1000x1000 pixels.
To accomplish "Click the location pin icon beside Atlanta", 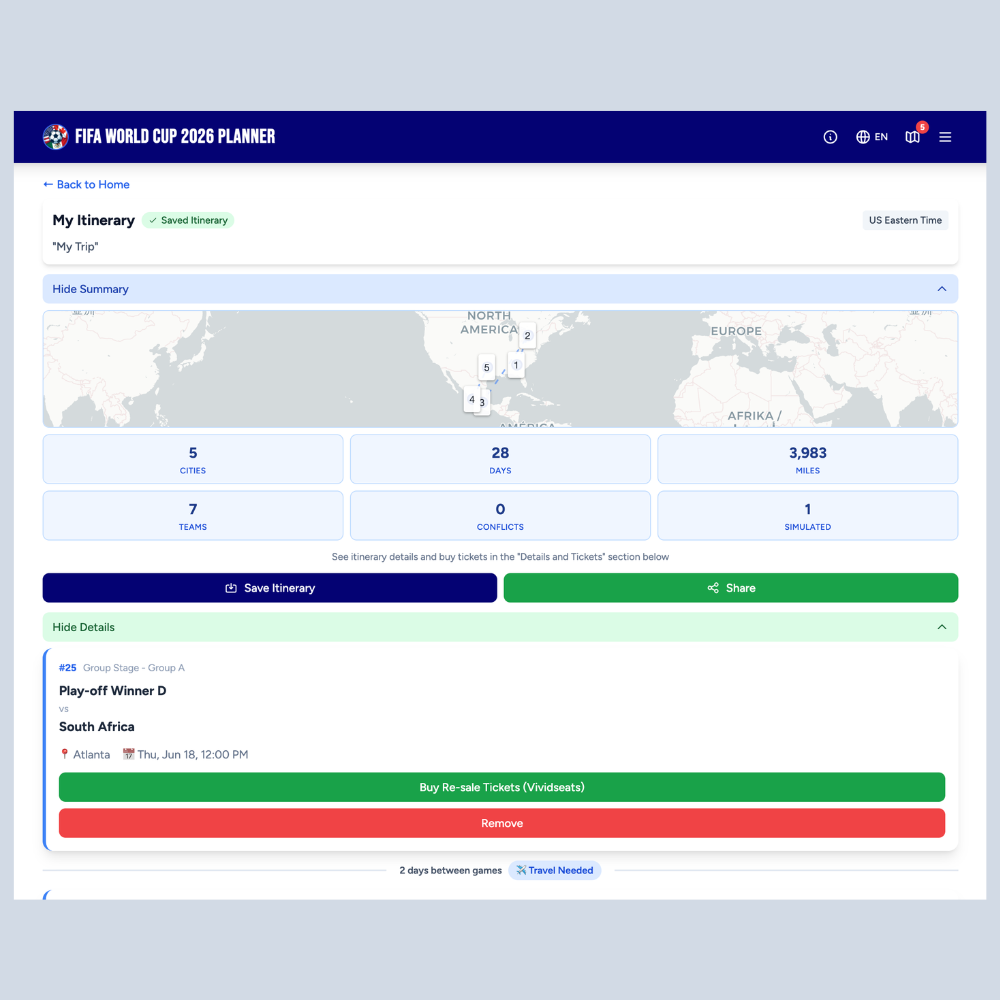I will point(63,754).
